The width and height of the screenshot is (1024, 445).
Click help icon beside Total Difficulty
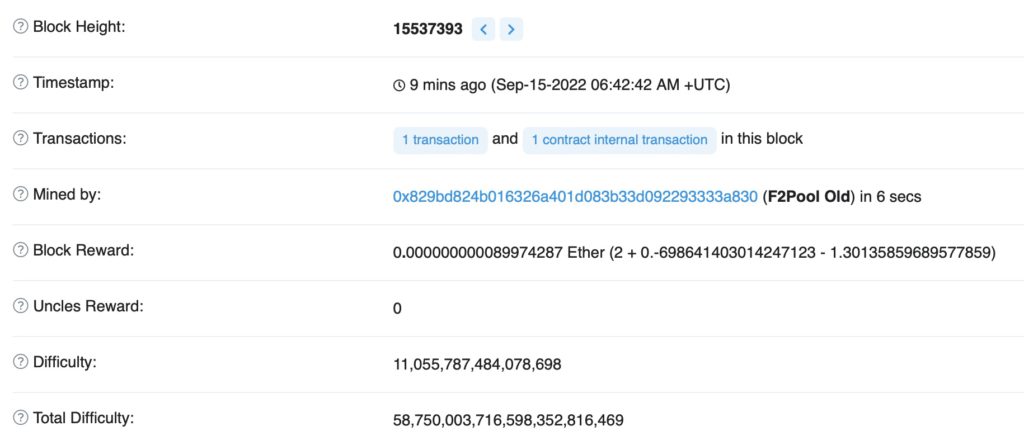21,418
